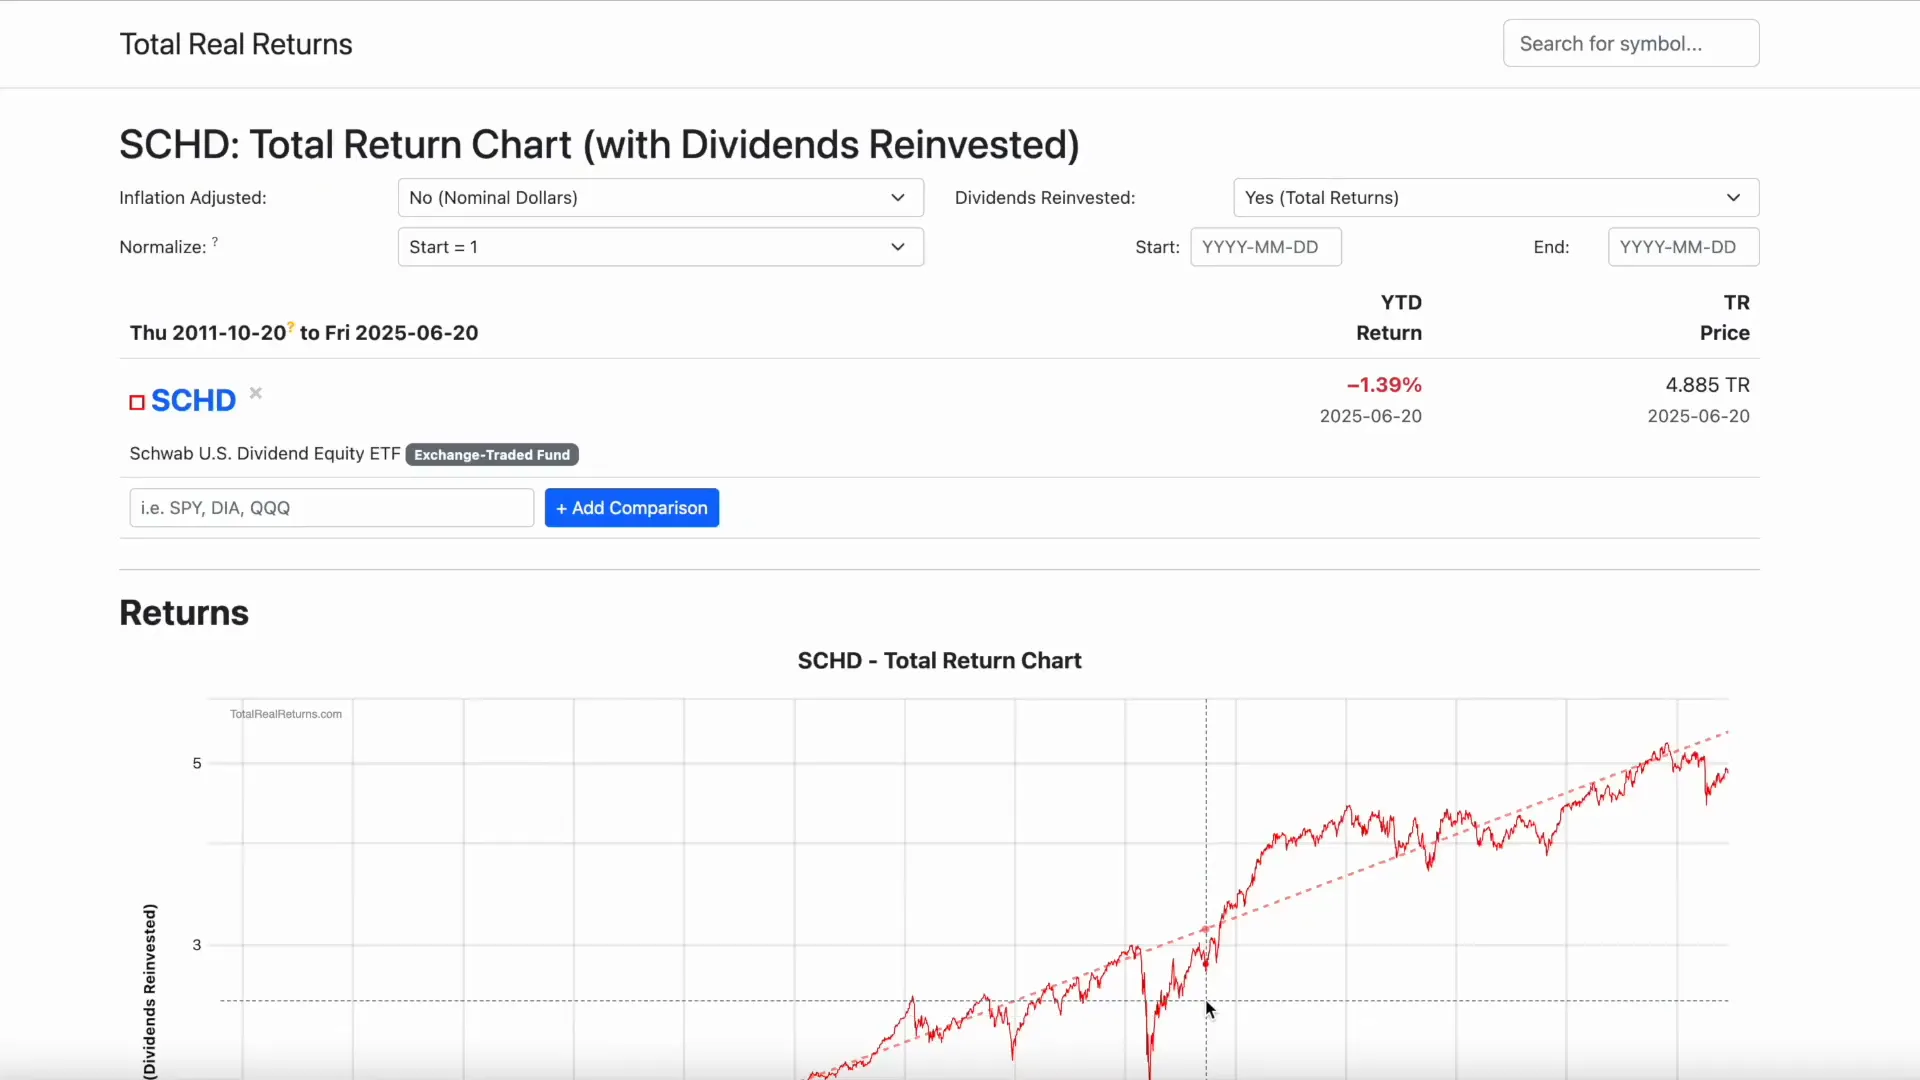This screenshot has height=1080, width=1920.
Task: Click the y-axis label 3
Action: pos(197,945)
